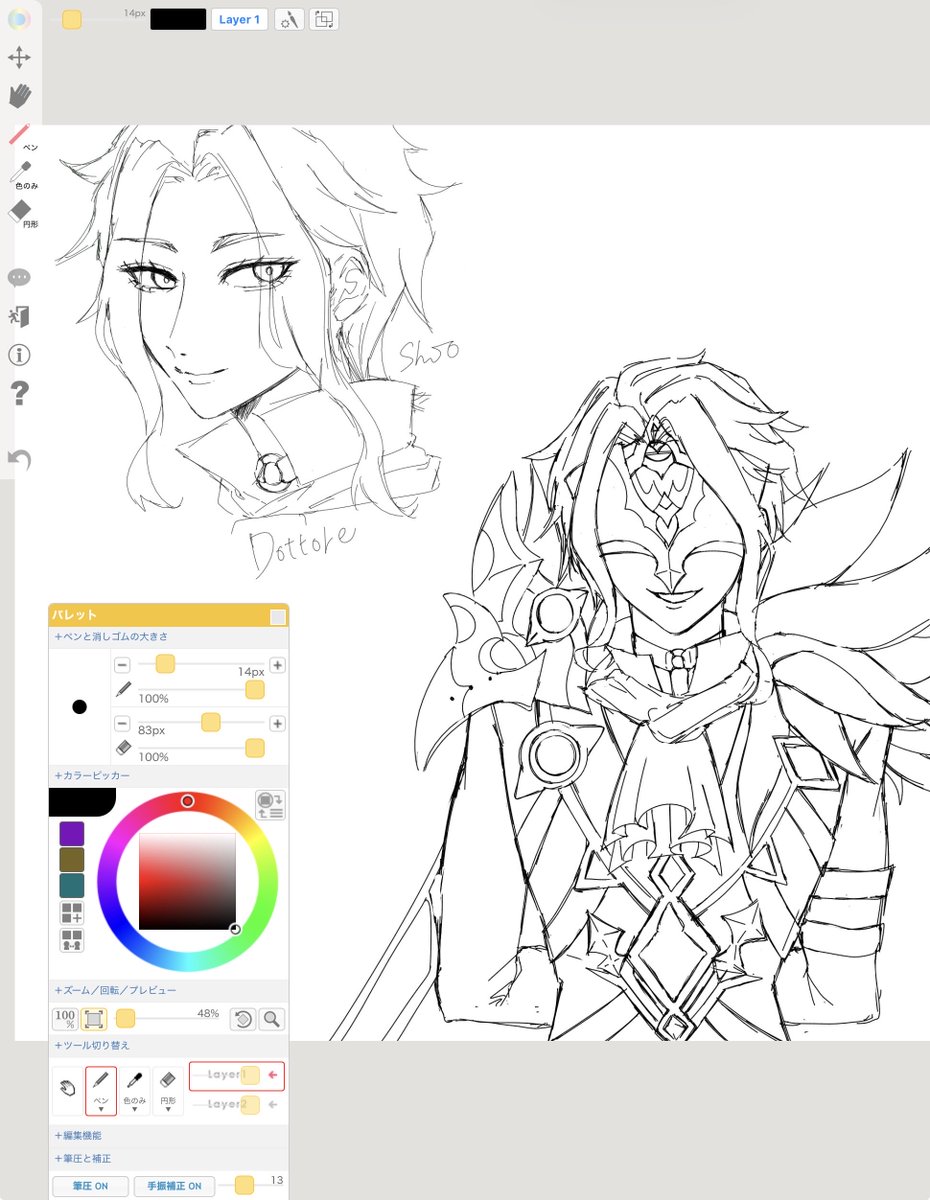This screenshot has width=930, height=1200.
Task: Toggle the 筆圧 ON pen pressure button
Action: [90, 1186]
